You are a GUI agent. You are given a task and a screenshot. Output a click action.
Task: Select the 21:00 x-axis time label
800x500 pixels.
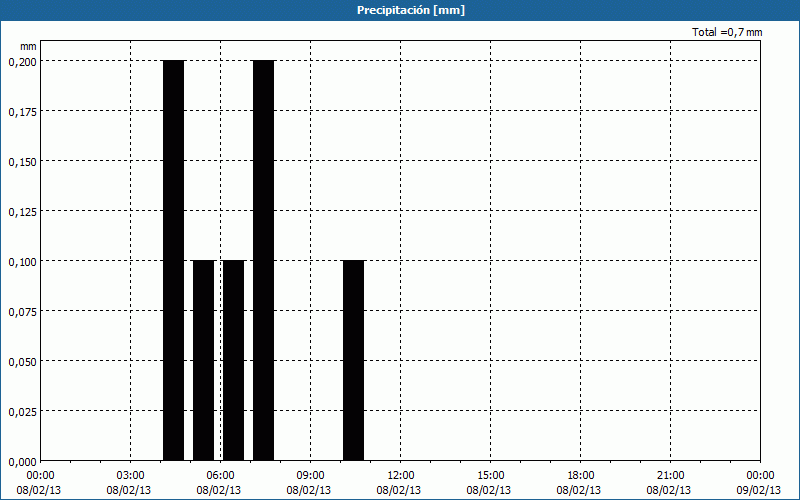pos(670,476)
